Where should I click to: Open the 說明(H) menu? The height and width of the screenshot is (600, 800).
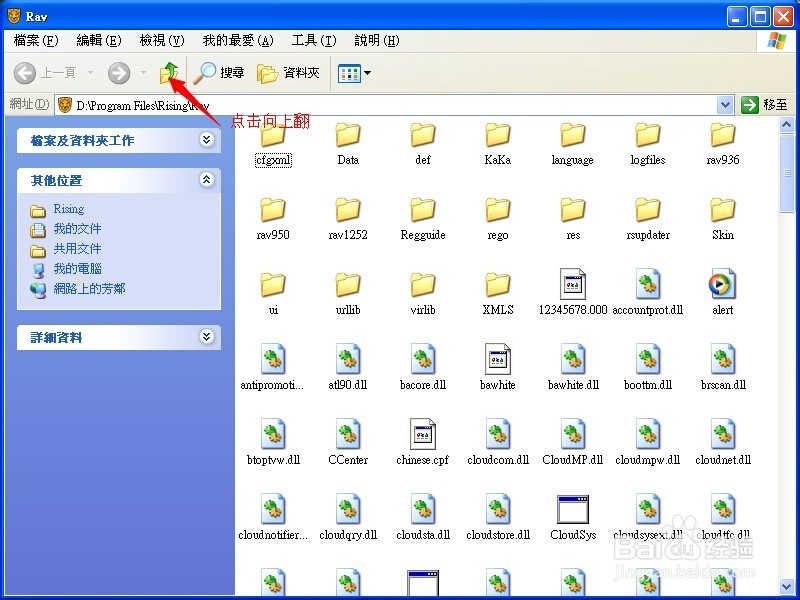click(x=377, y=40)
